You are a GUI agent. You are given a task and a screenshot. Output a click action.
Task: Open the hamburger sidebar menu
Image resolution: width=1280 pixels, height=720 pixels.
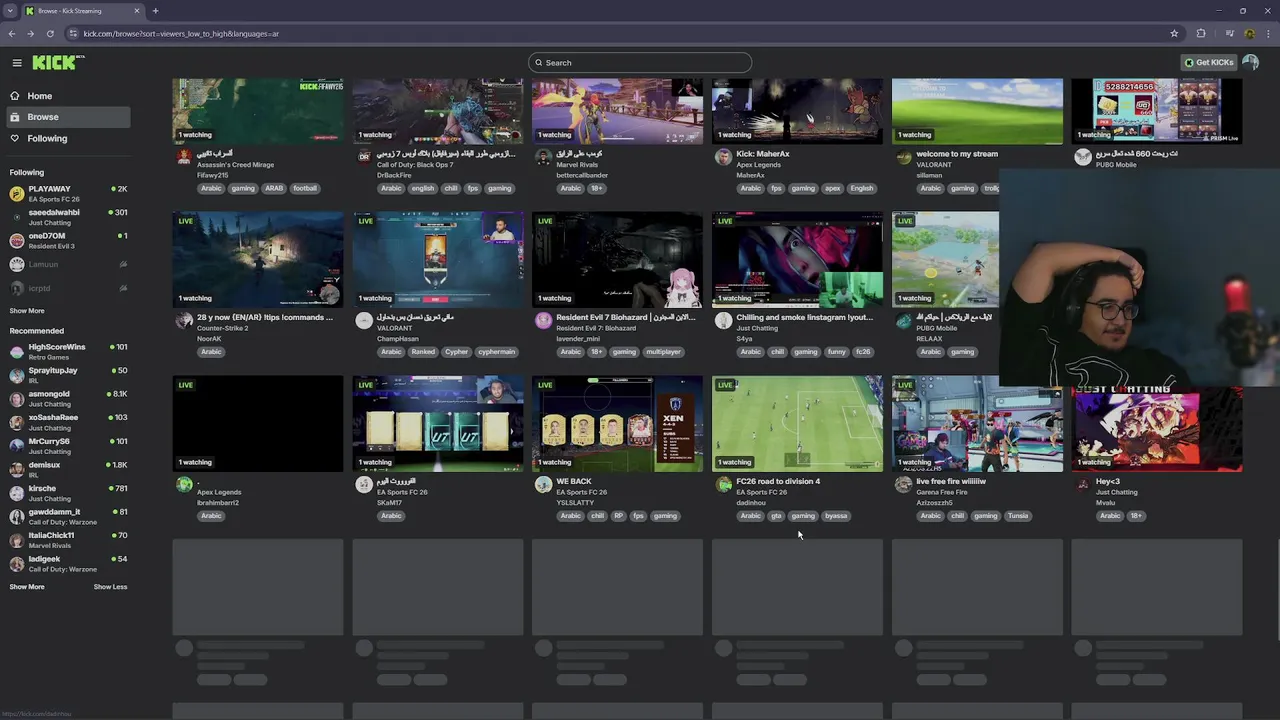point(17,62)
